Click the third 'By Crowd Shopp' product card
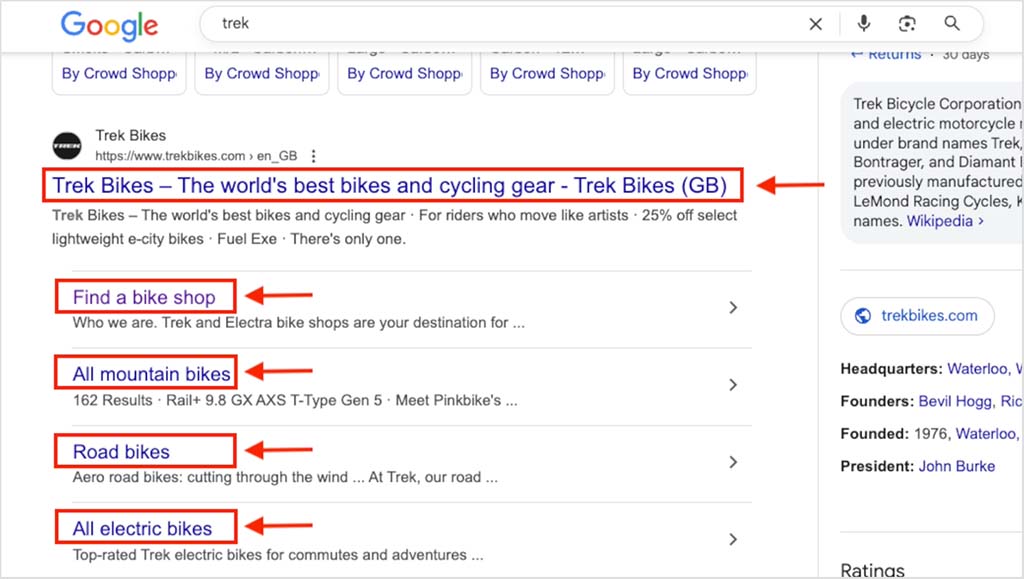The width and height of the screenshot is (1024, 579). click(405, 74)
